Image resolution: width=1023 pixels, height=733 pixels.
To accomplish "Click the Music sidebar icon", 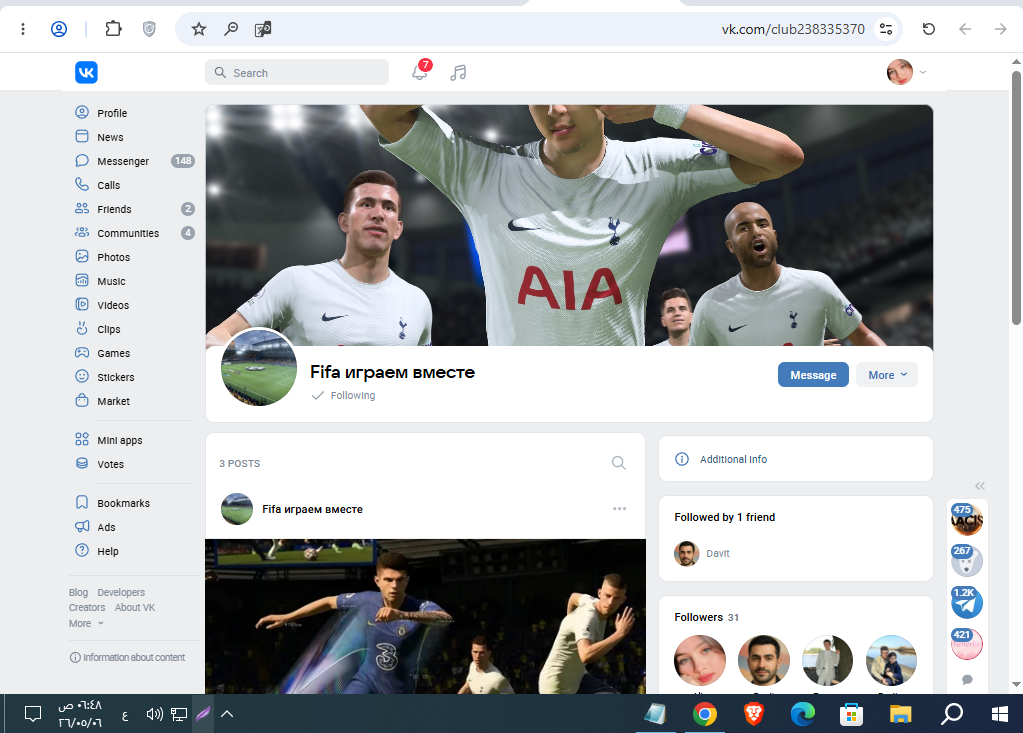I will coord(82,280).
